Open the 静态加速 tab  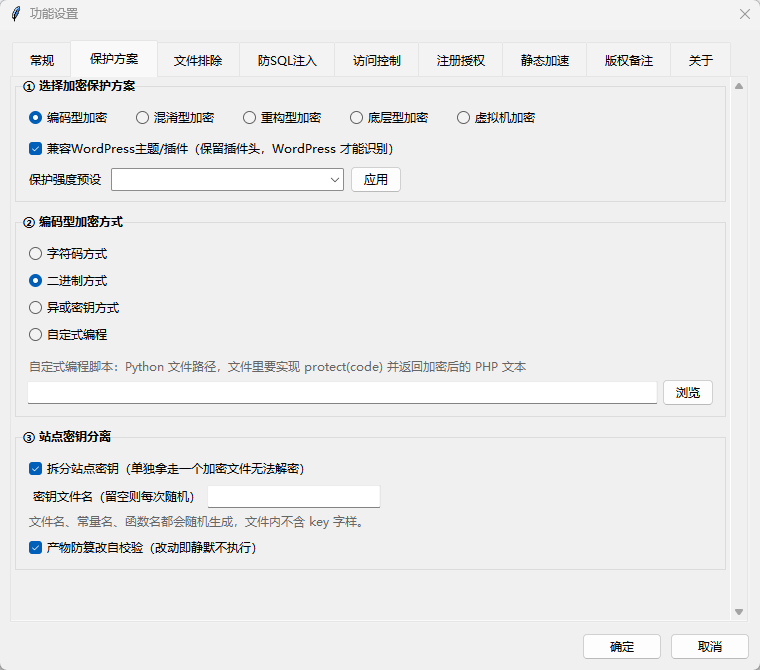pyautogui.click(x=544, y=61)
